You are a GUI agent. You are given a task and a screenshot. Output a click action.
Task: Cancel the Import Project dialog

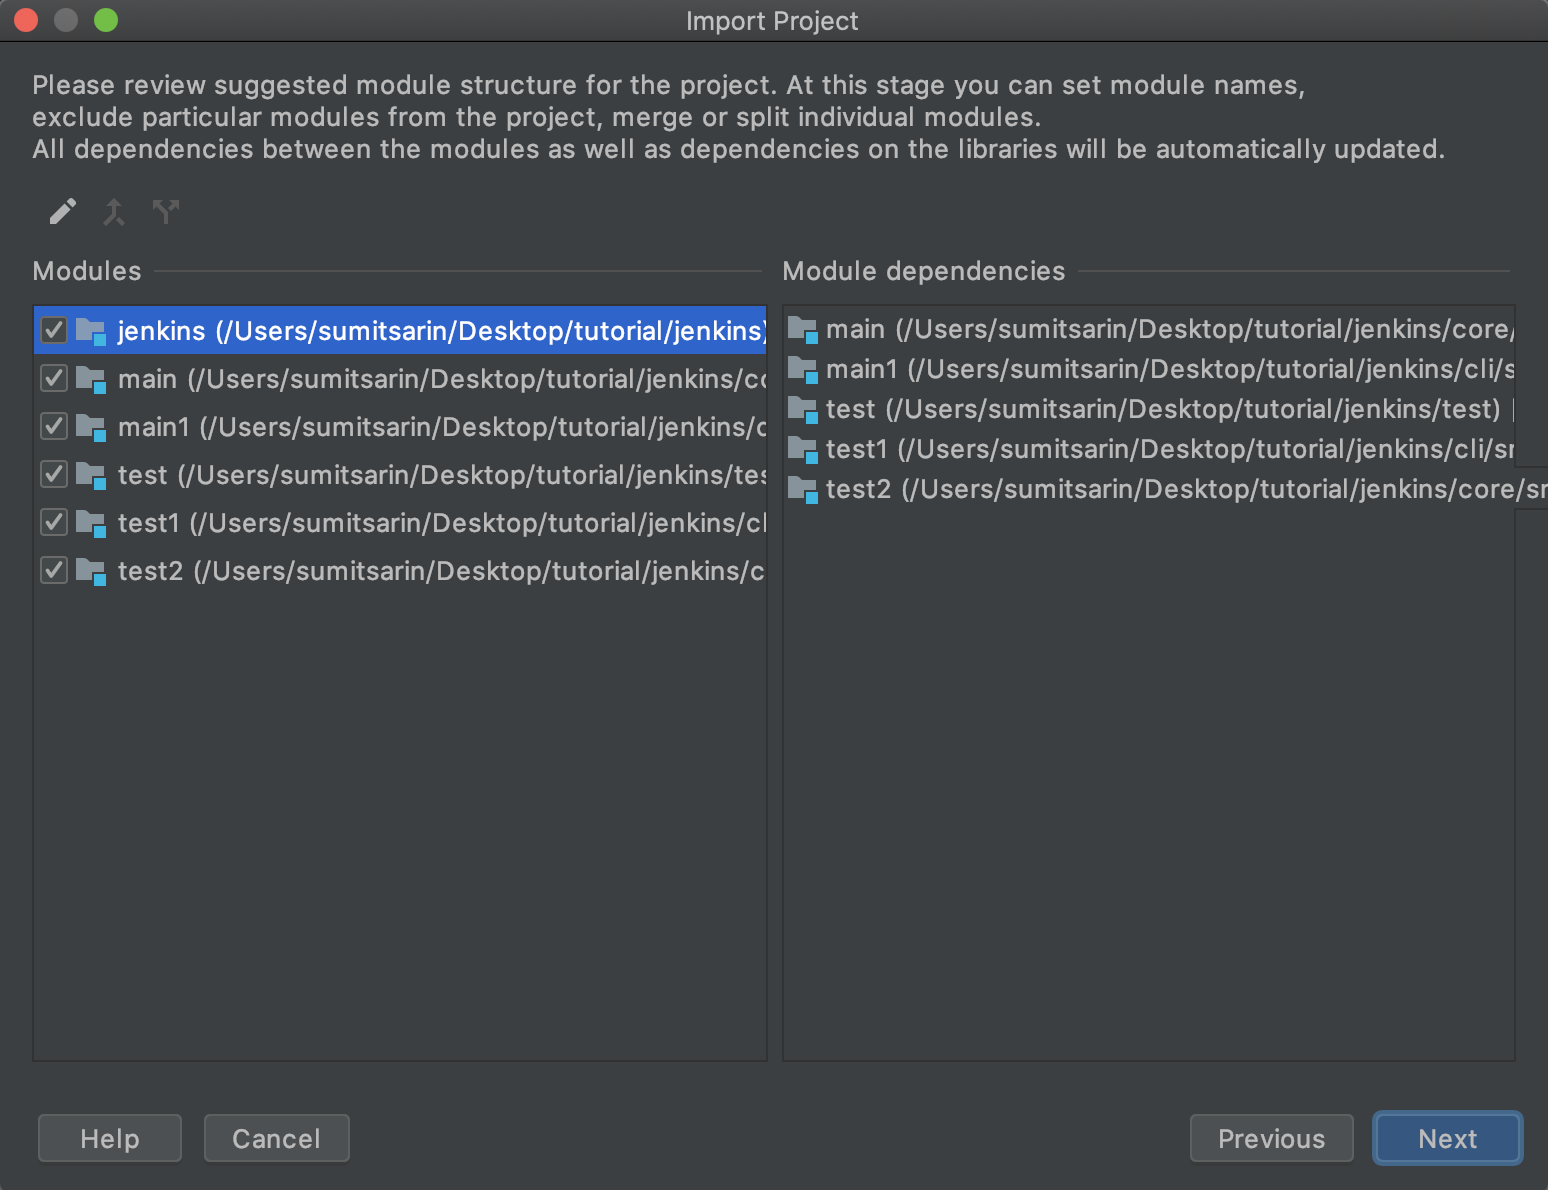276,1138
